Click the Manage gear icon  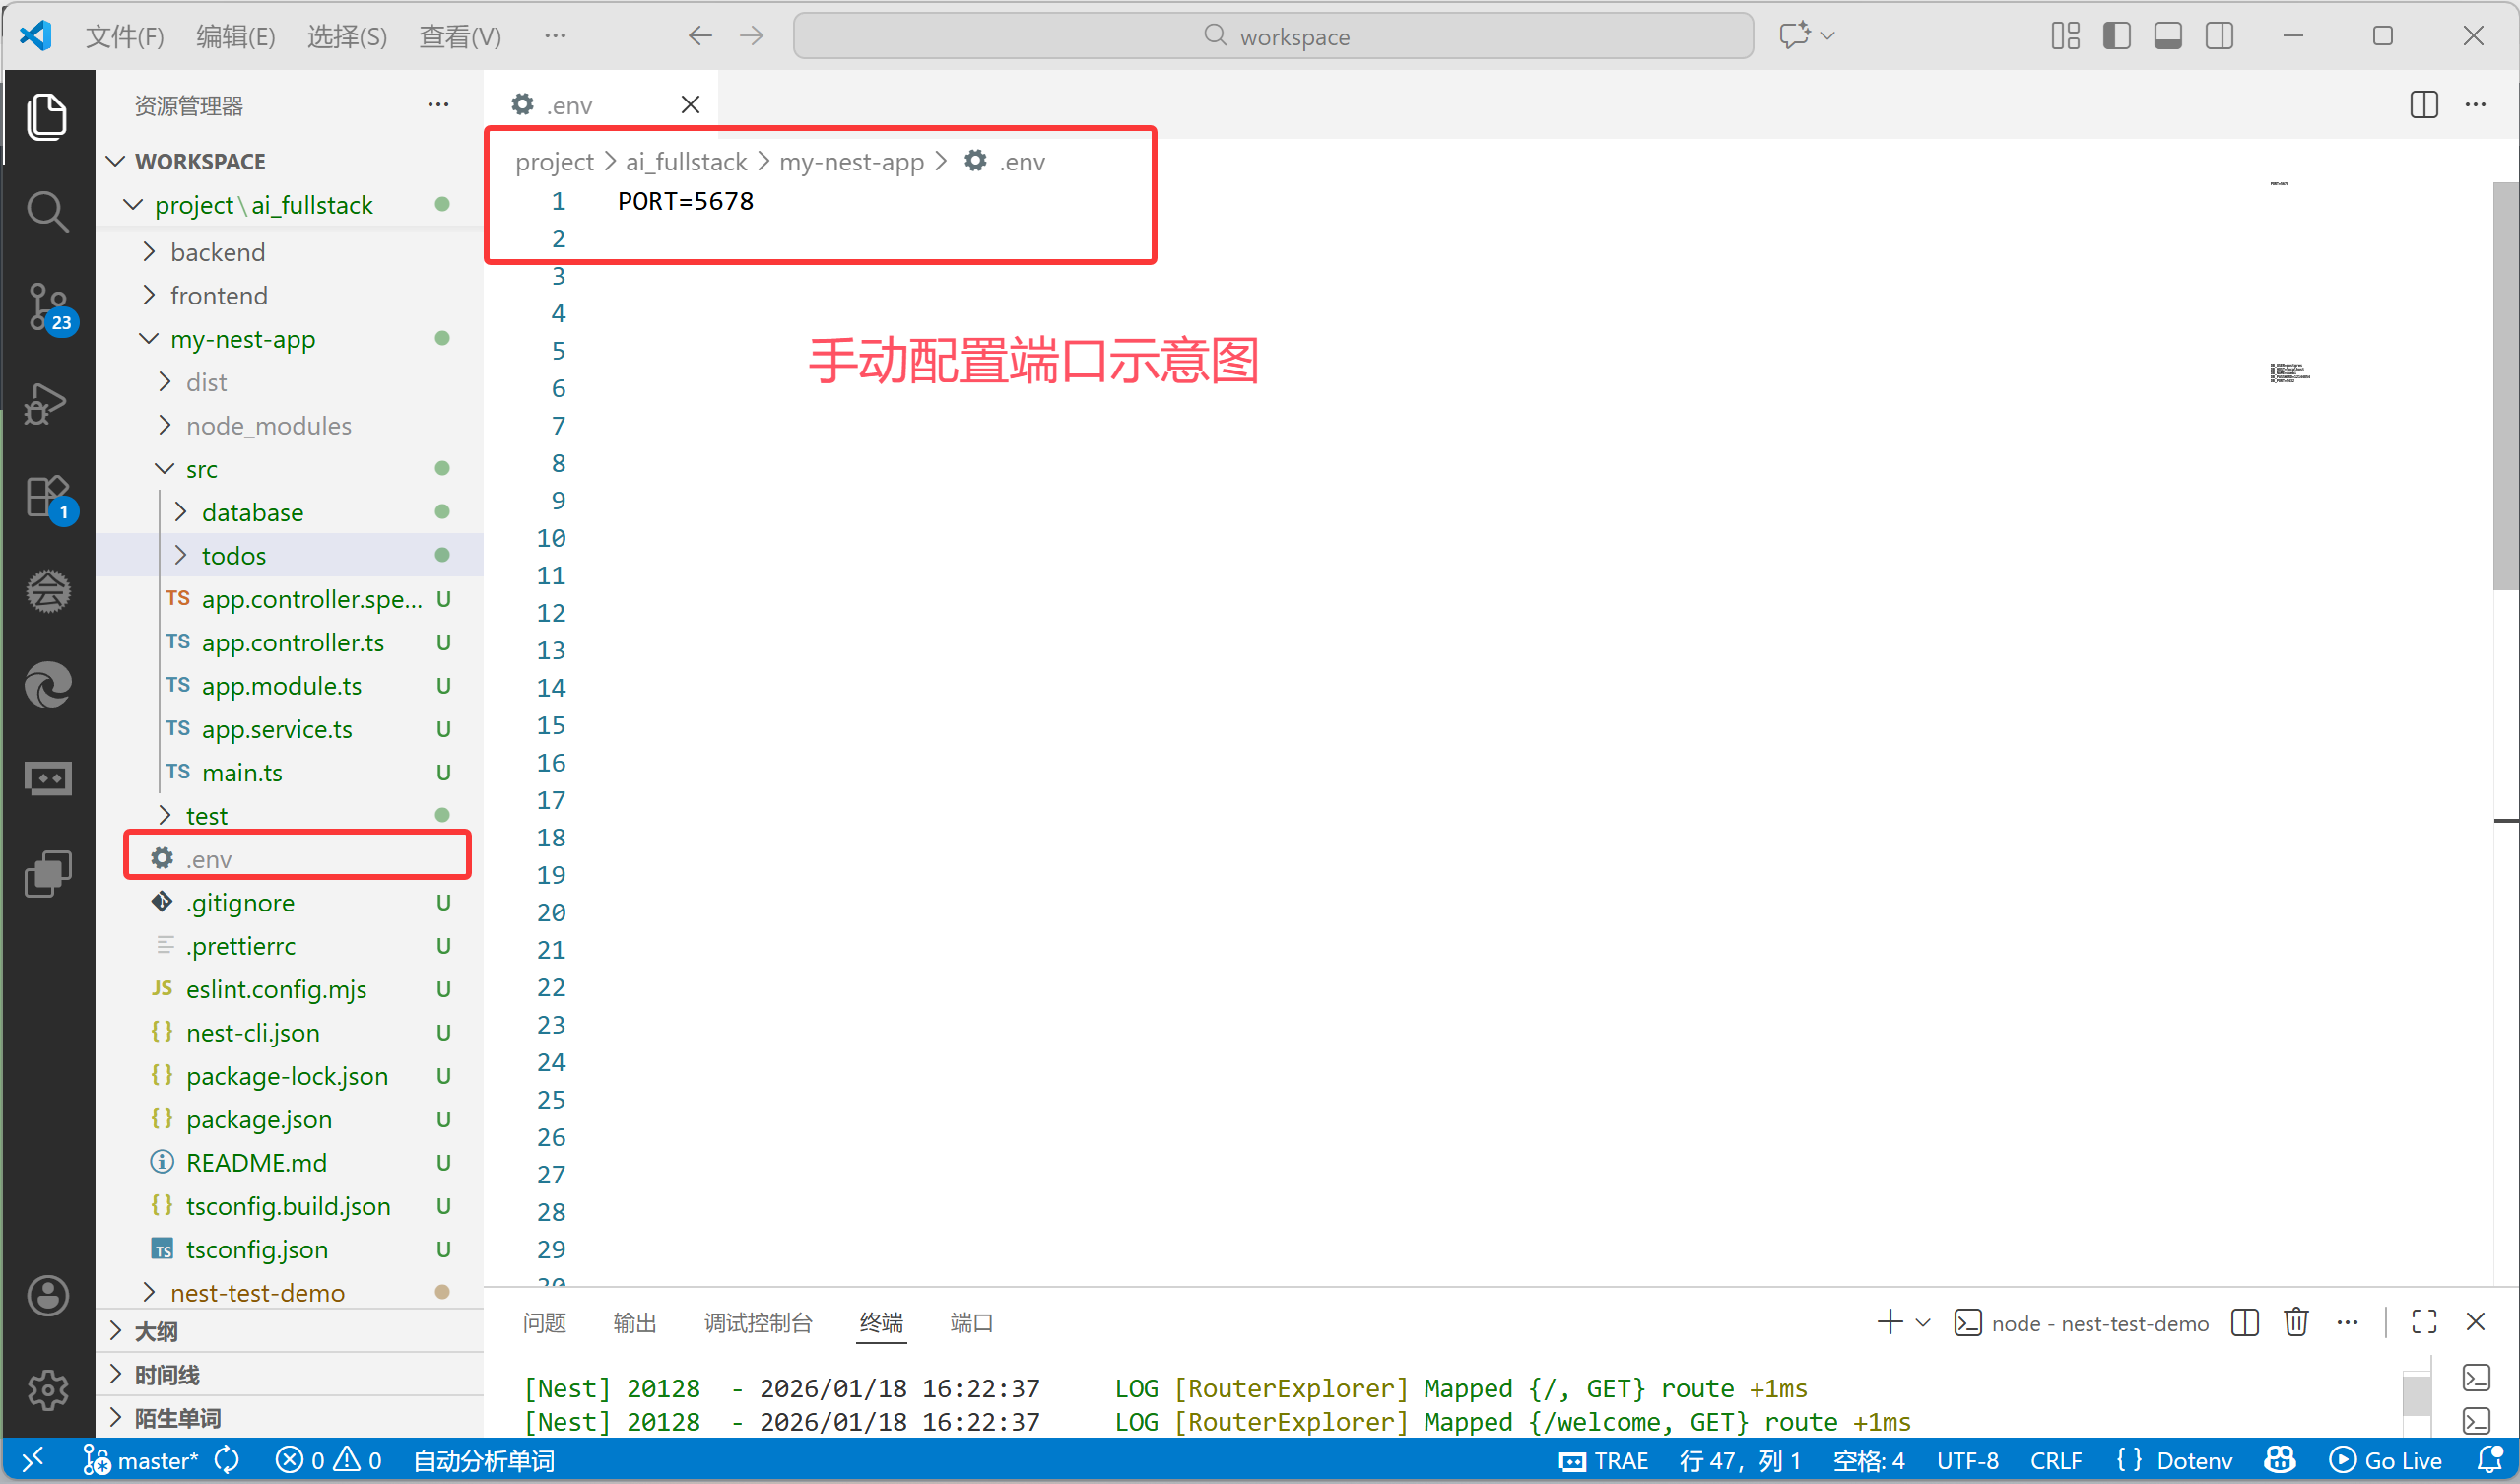[47, 1389]
